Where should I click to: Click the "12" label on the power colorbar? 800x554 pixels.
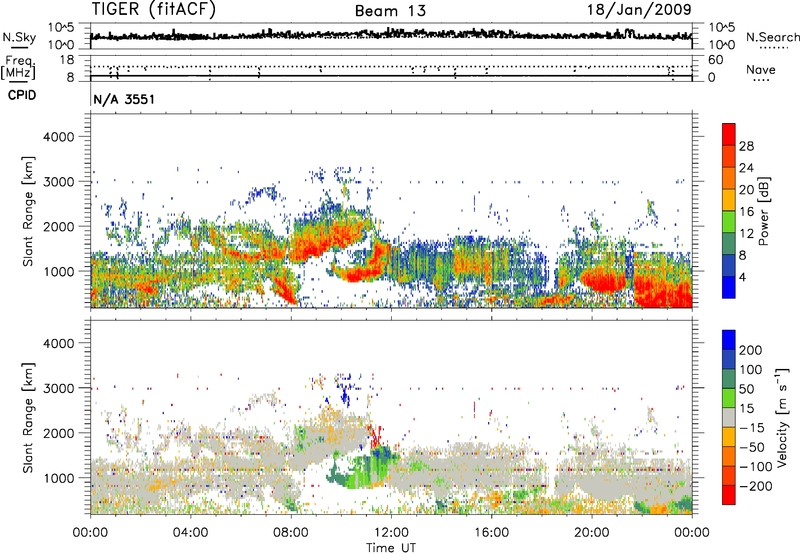746,234
